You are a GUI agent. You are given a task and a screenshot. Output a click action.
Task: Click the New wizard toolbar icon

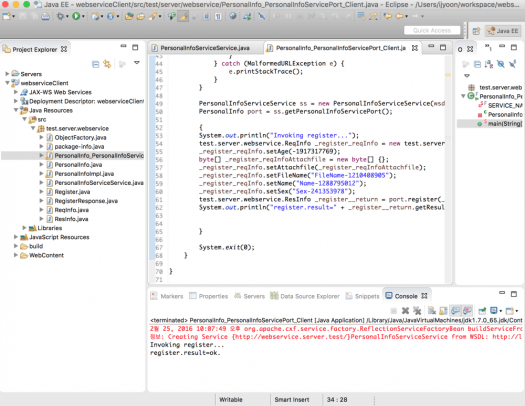(7, 16)
